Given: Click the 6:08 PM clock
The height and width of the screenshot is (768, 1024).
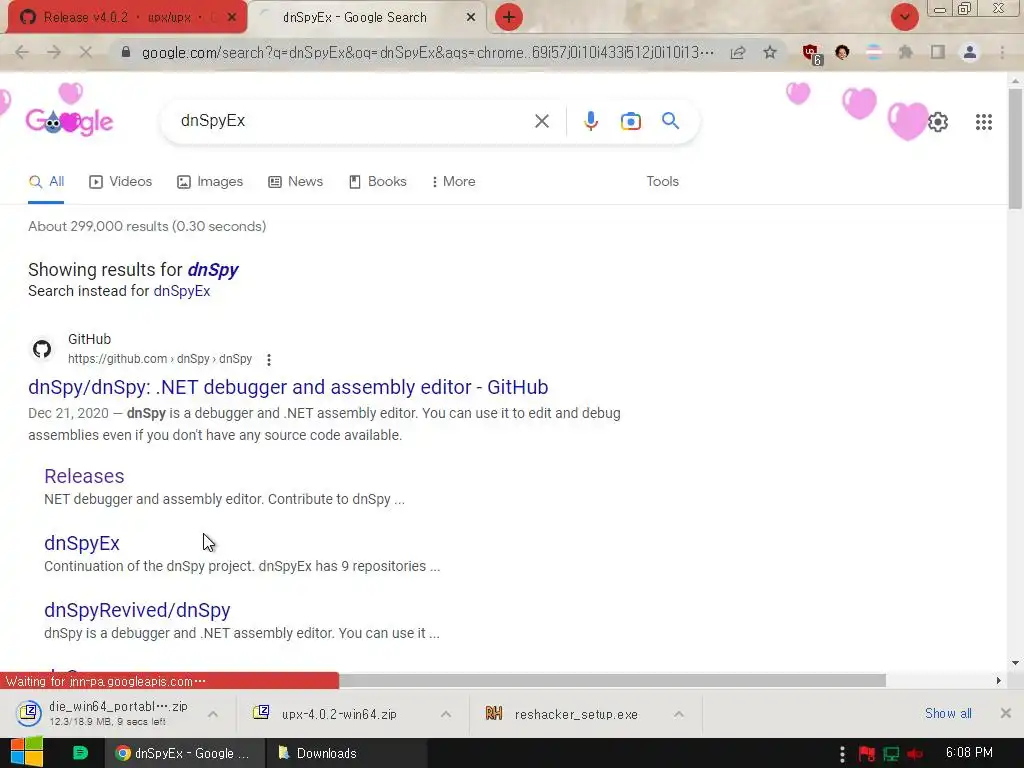Looking at the screenshot, I should pyautogui.click(x=969, y=753).
